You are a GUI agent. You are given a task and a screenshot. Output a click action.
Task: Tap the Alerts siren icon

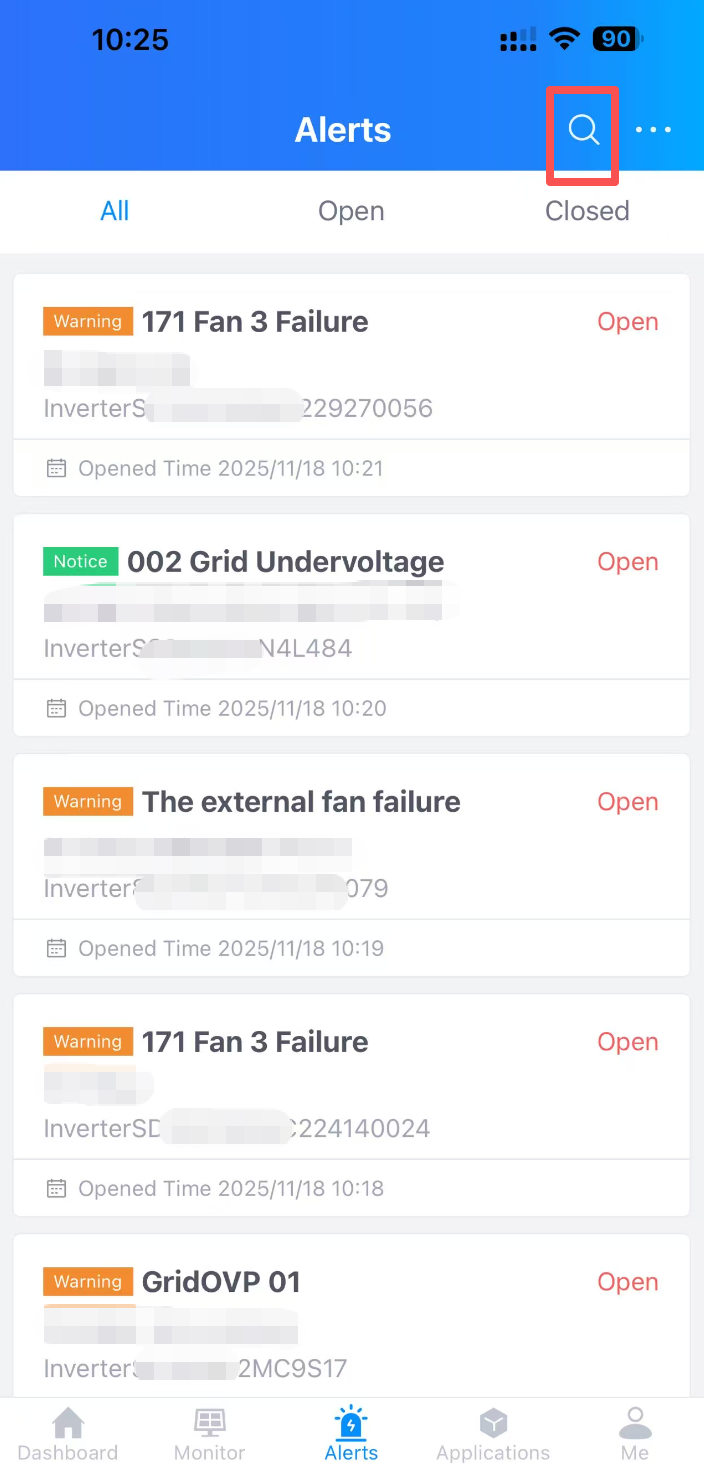coord(352,1422)
